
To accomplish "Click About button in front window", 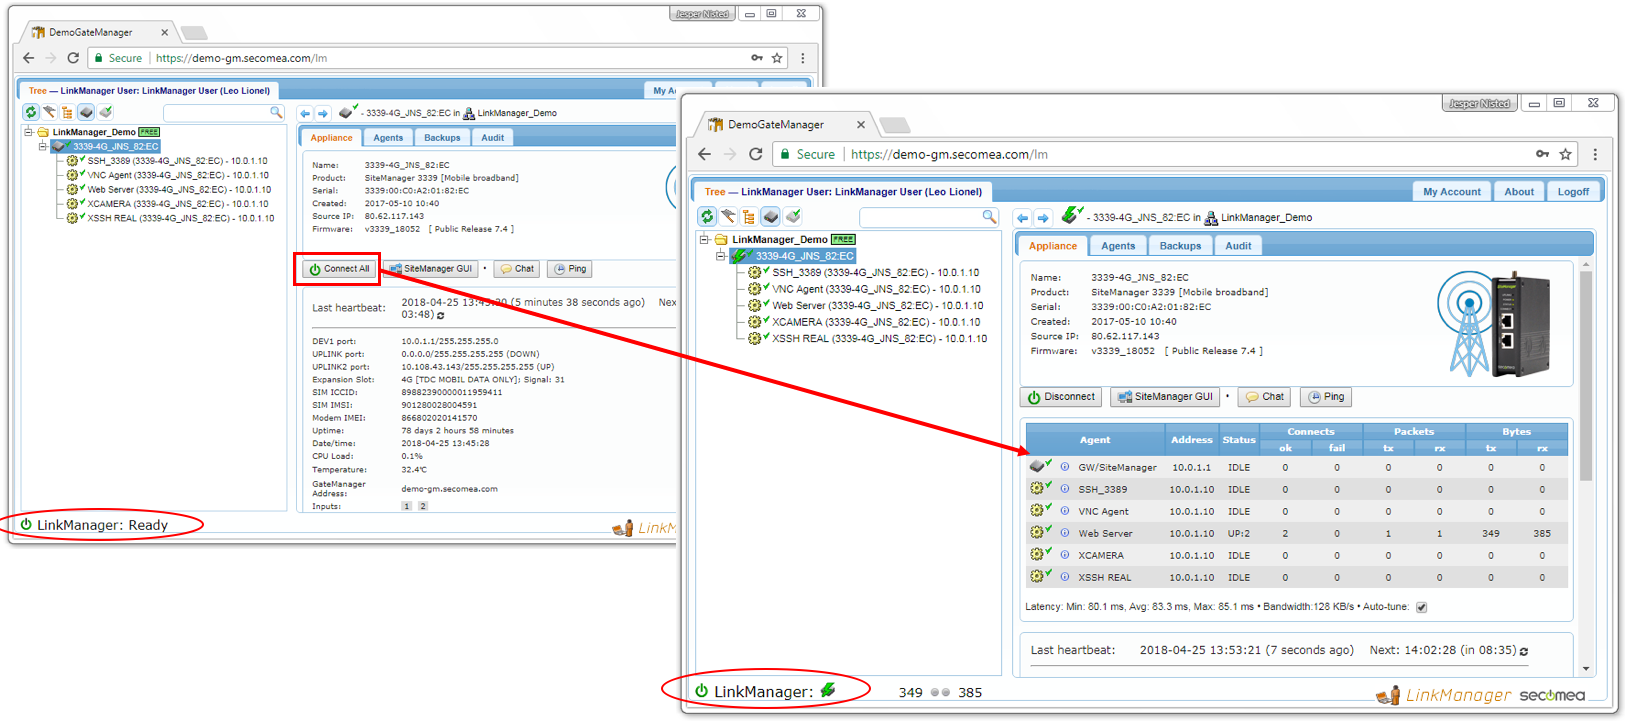I will 1519,192.
